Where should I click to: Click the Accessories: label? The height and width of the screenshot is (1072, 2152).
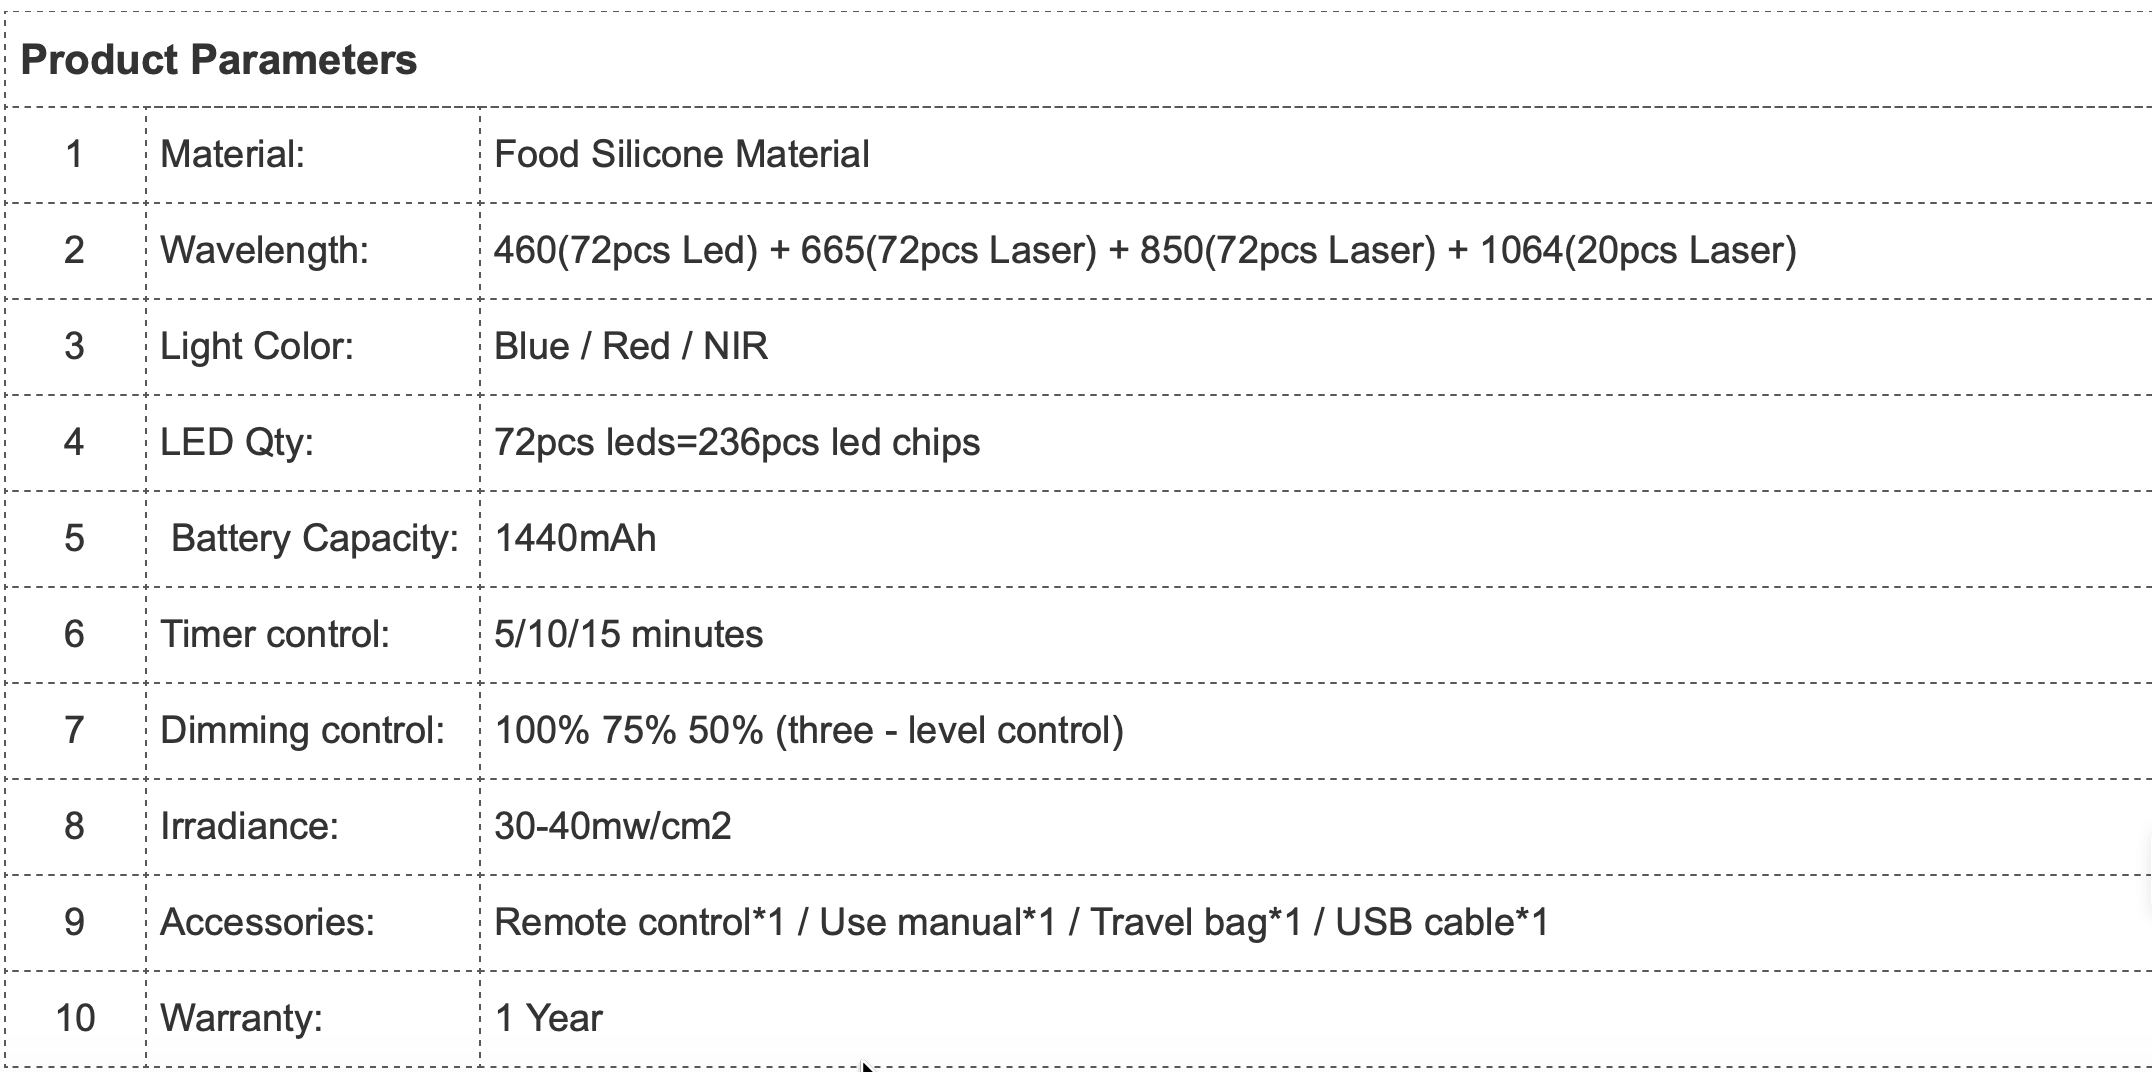(x=267, y=923)
